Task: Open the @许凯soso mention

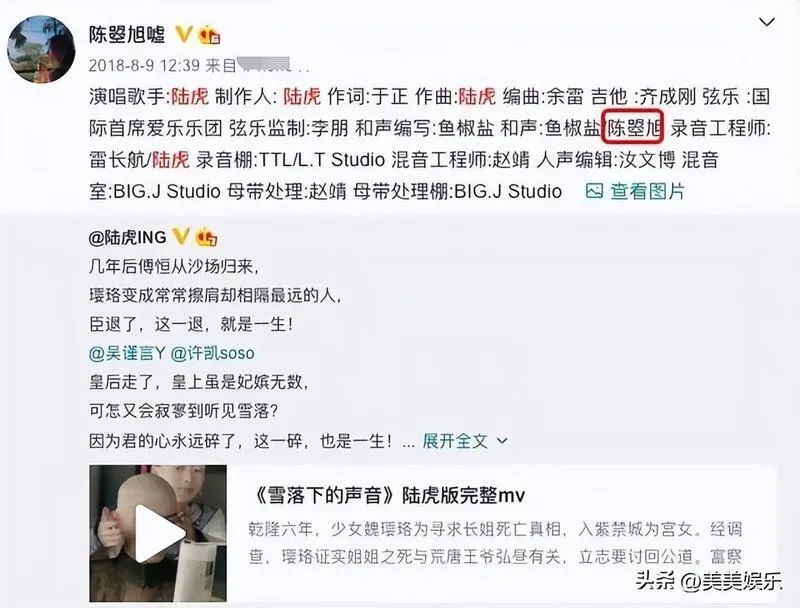Action: [x=212, y=353]
